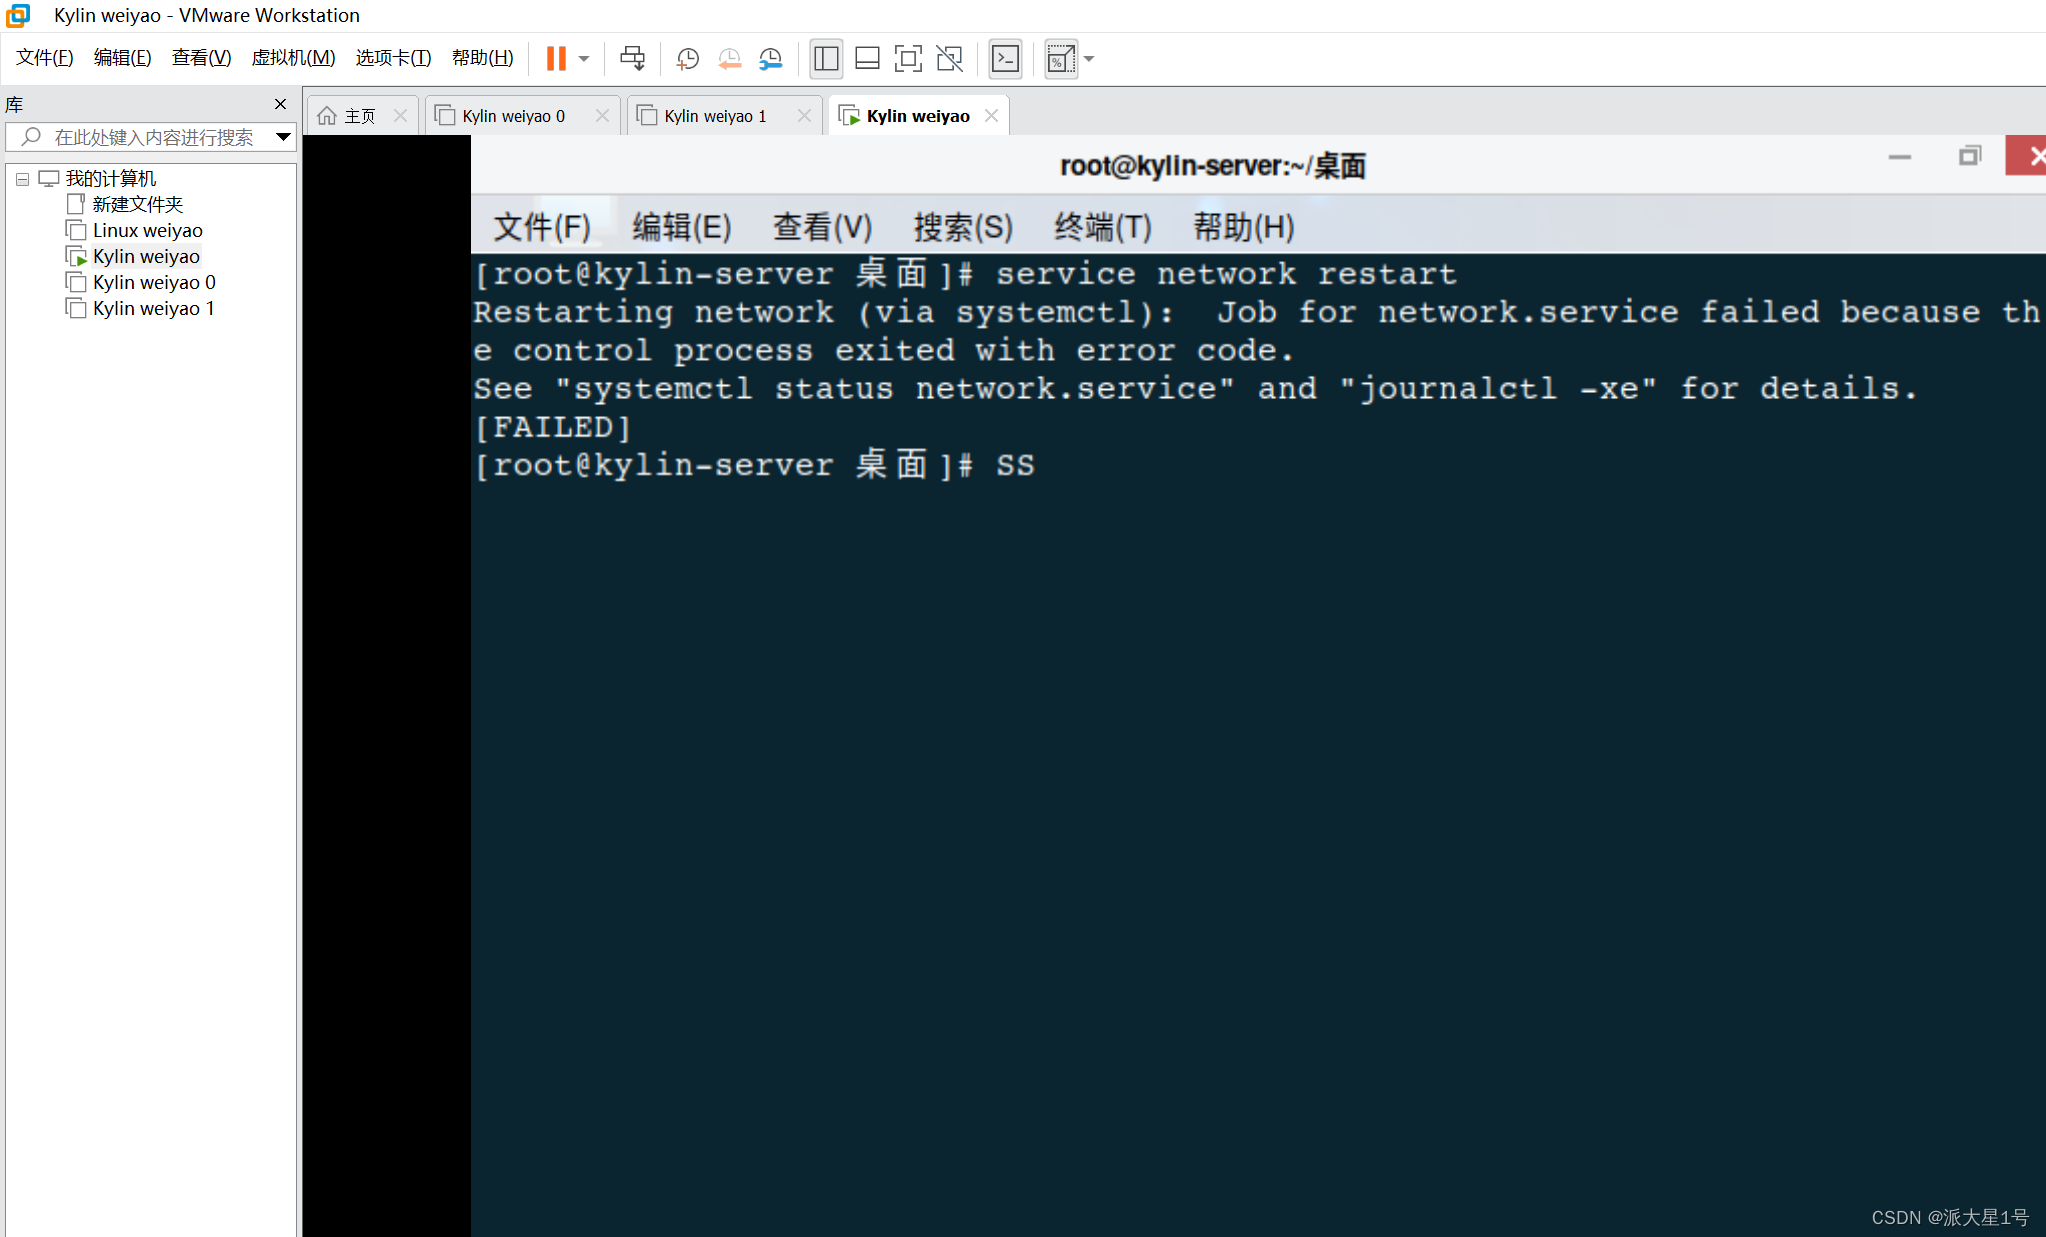Open power options dropdown beside pause
The width and height of the screenshot is (2046, 1237).
tap(584, 59)
